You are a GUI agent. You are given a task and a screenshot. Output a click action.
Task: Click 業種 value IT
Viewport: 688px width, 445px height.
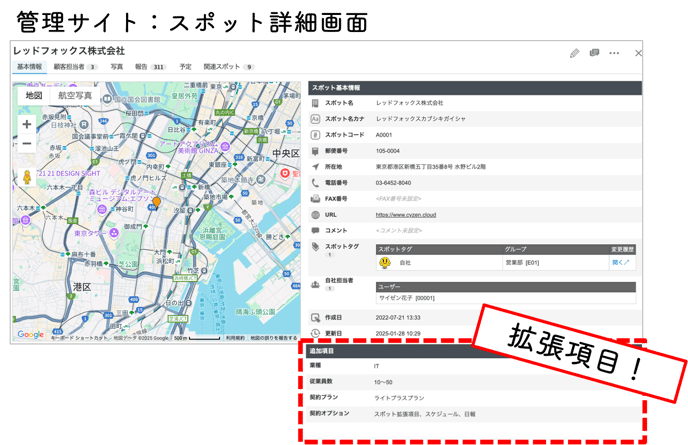pos(376,366)
